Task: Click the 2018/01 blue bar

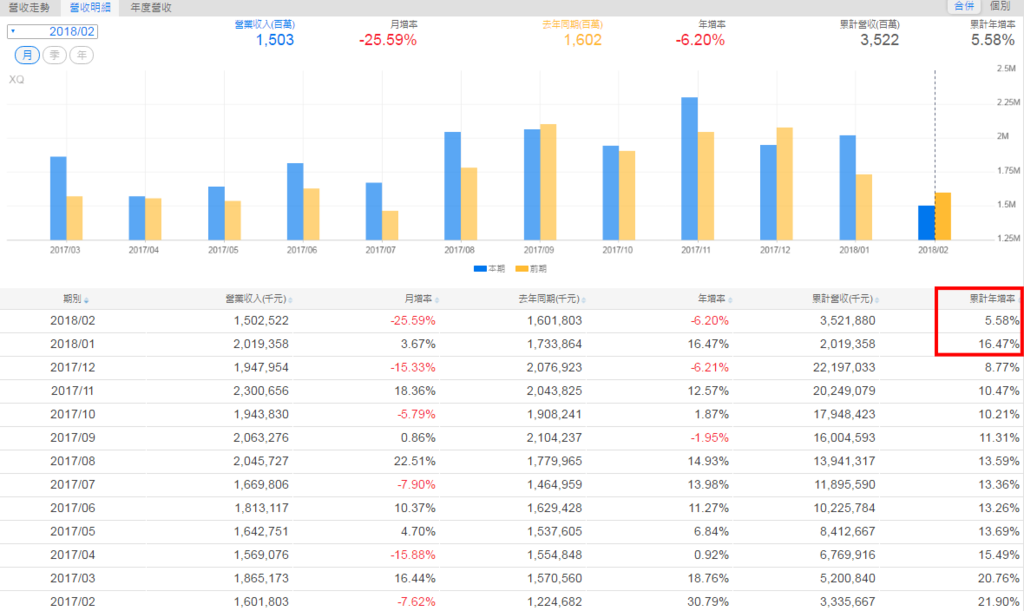Action: (x=847, y=188)
